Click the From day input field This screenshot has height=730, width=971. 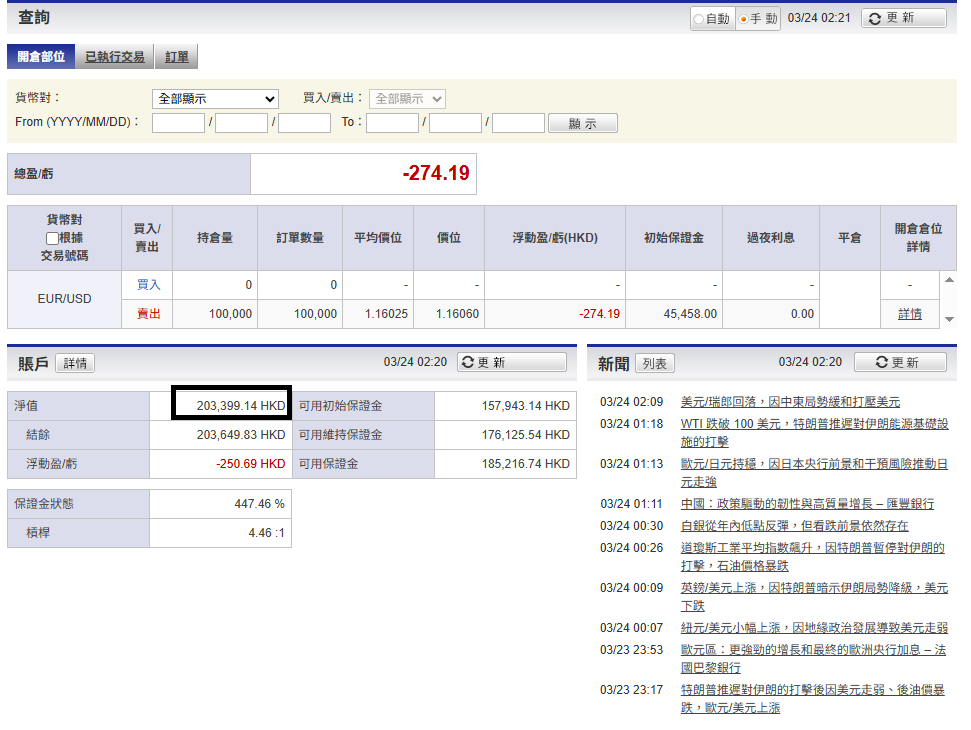(x=305, y=123)
